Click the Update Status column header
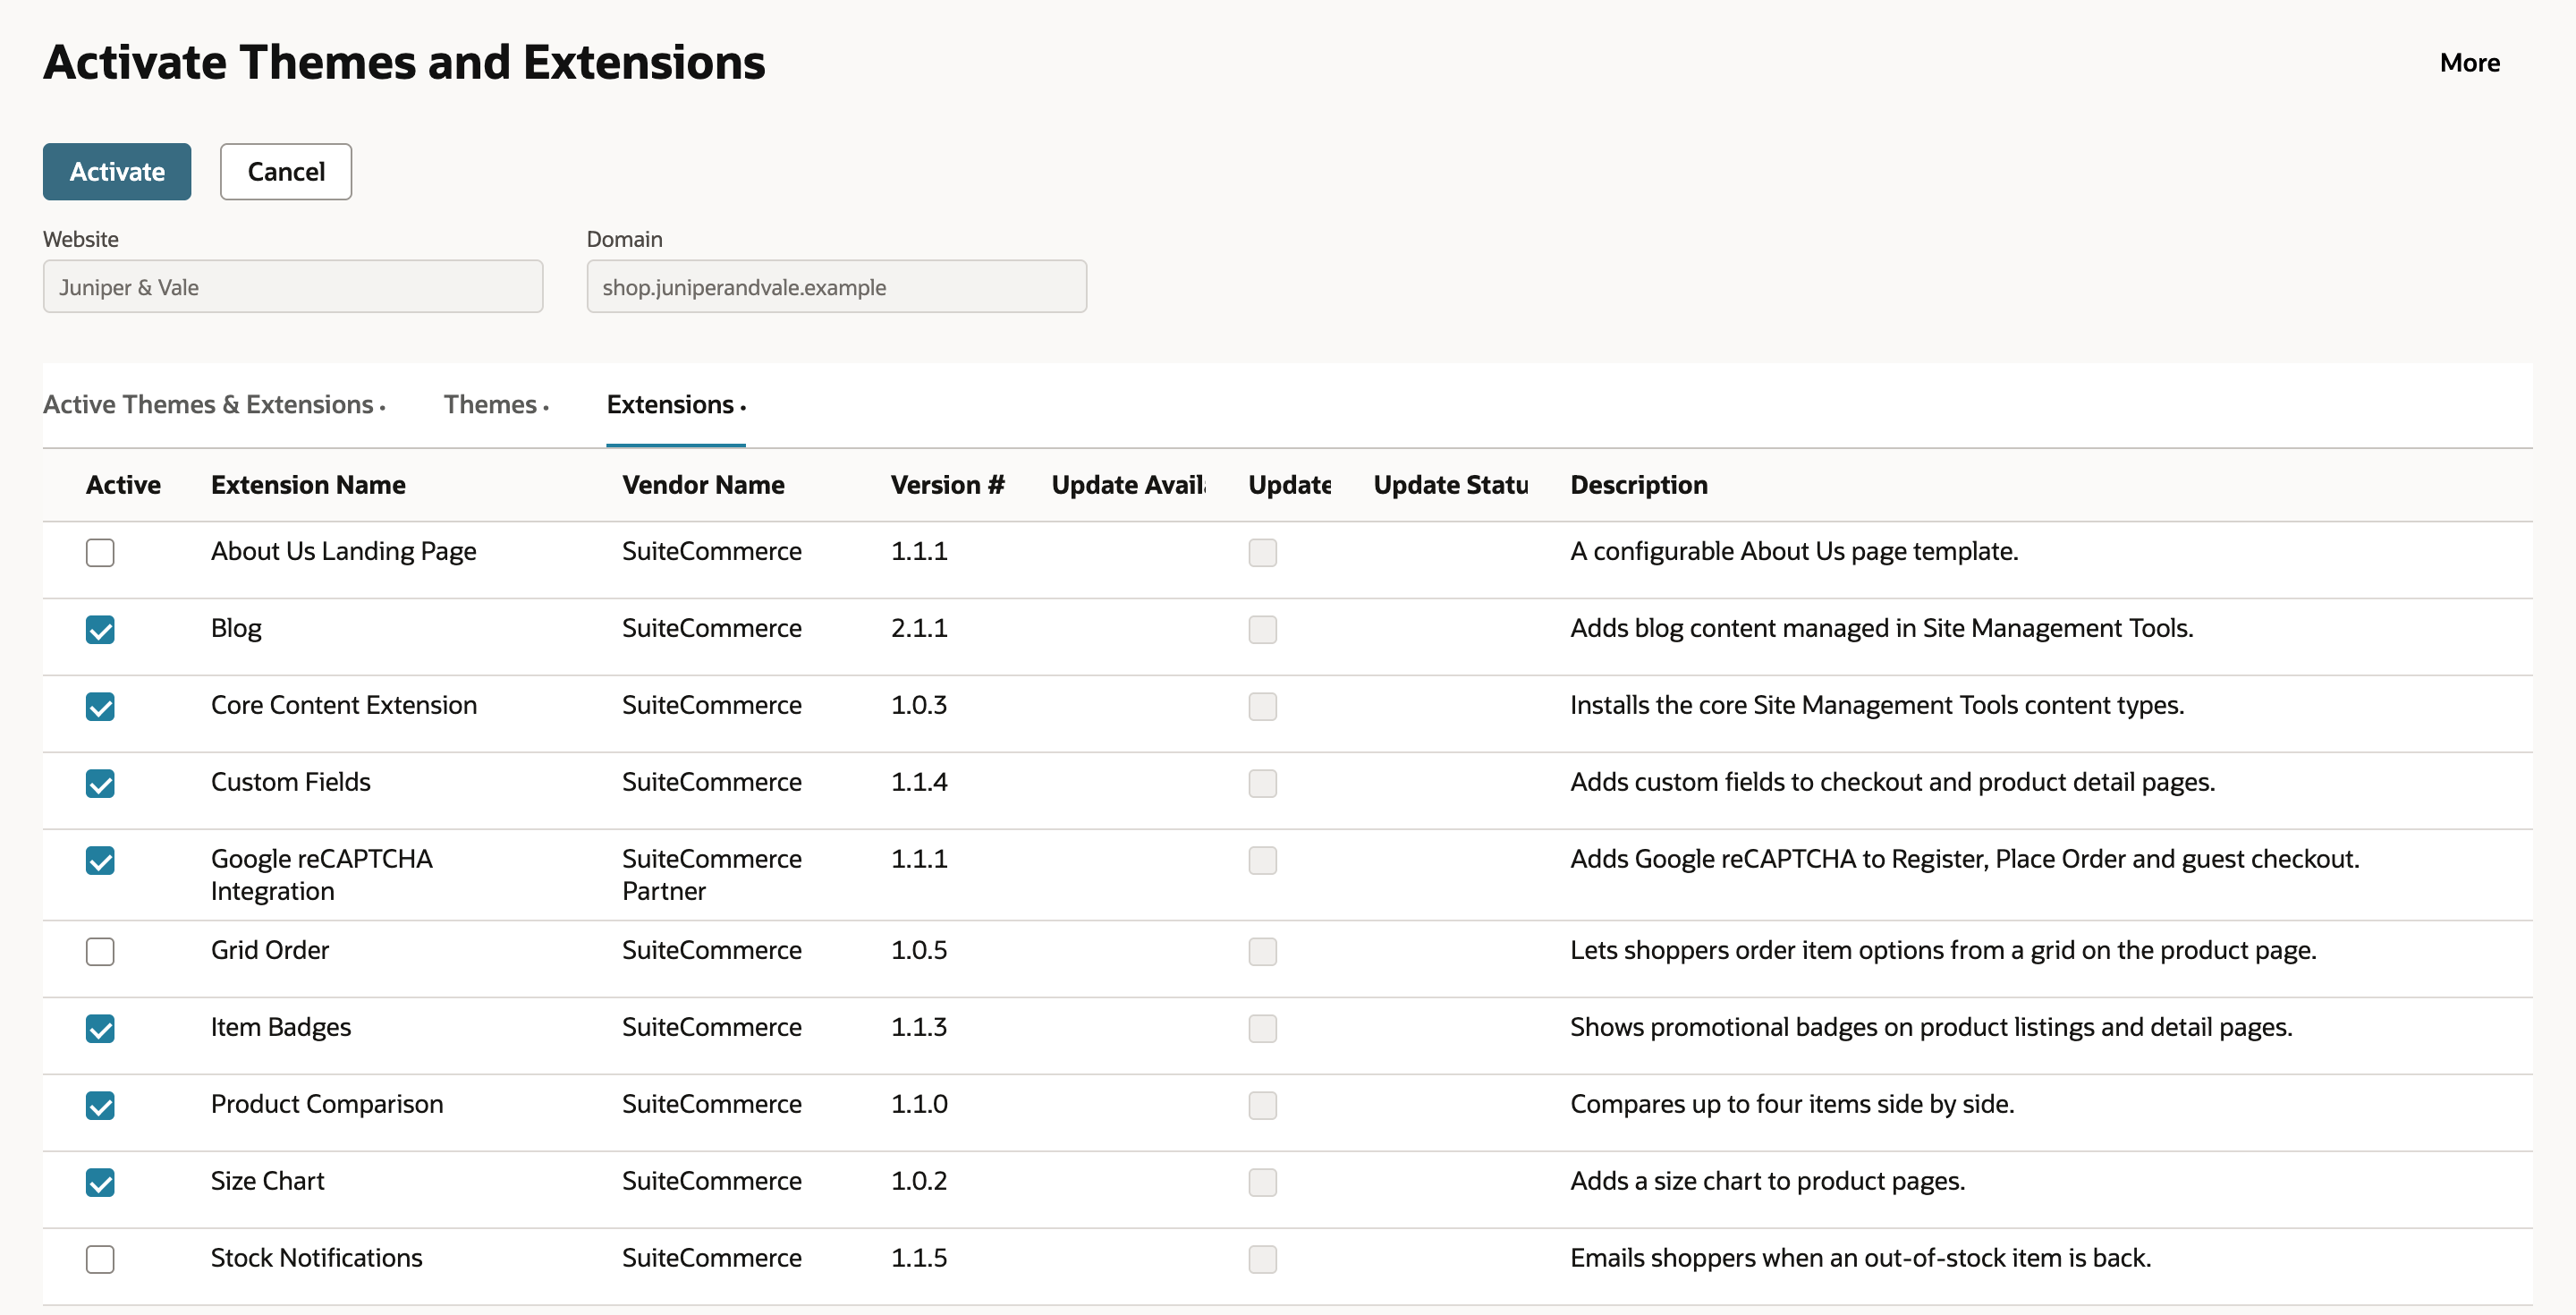2576x1315 pixels. (x=1451, y=485)
